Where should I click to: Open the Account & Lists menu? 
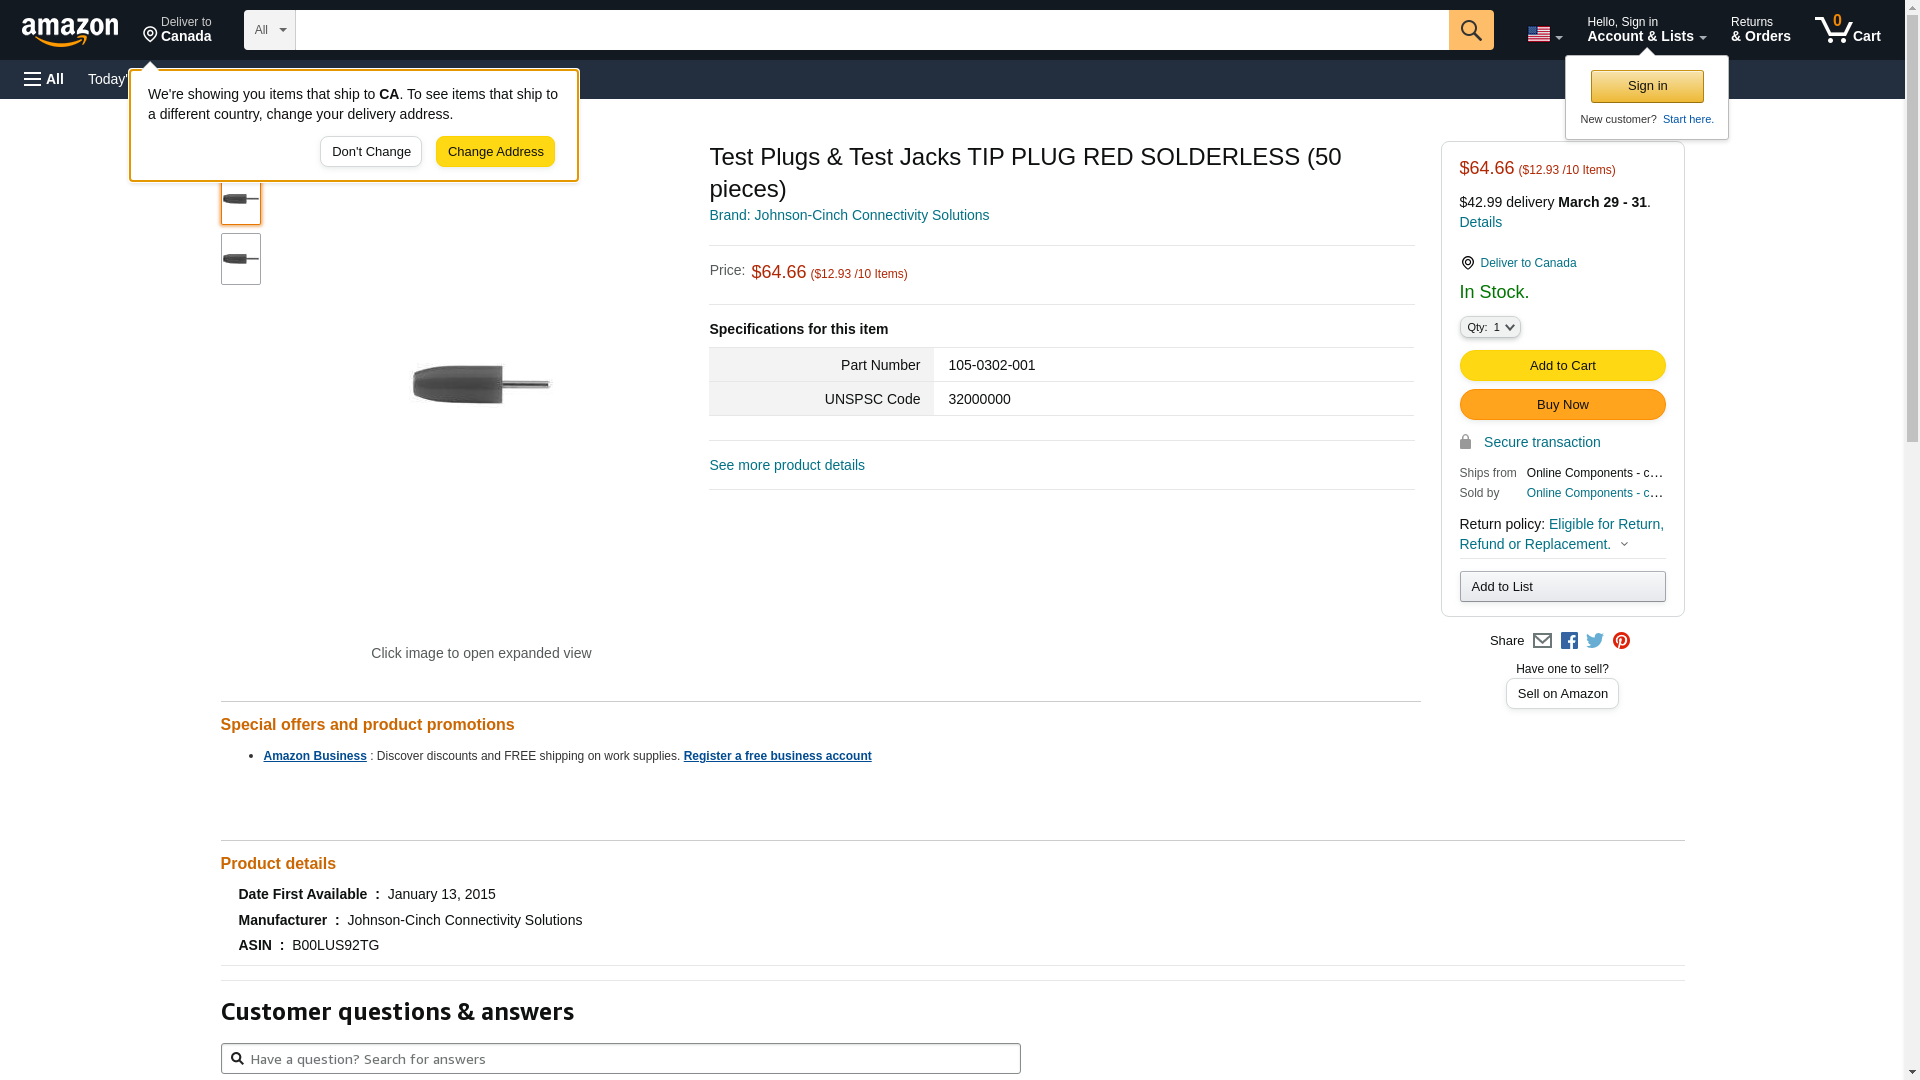click(x=1646, y=30)
